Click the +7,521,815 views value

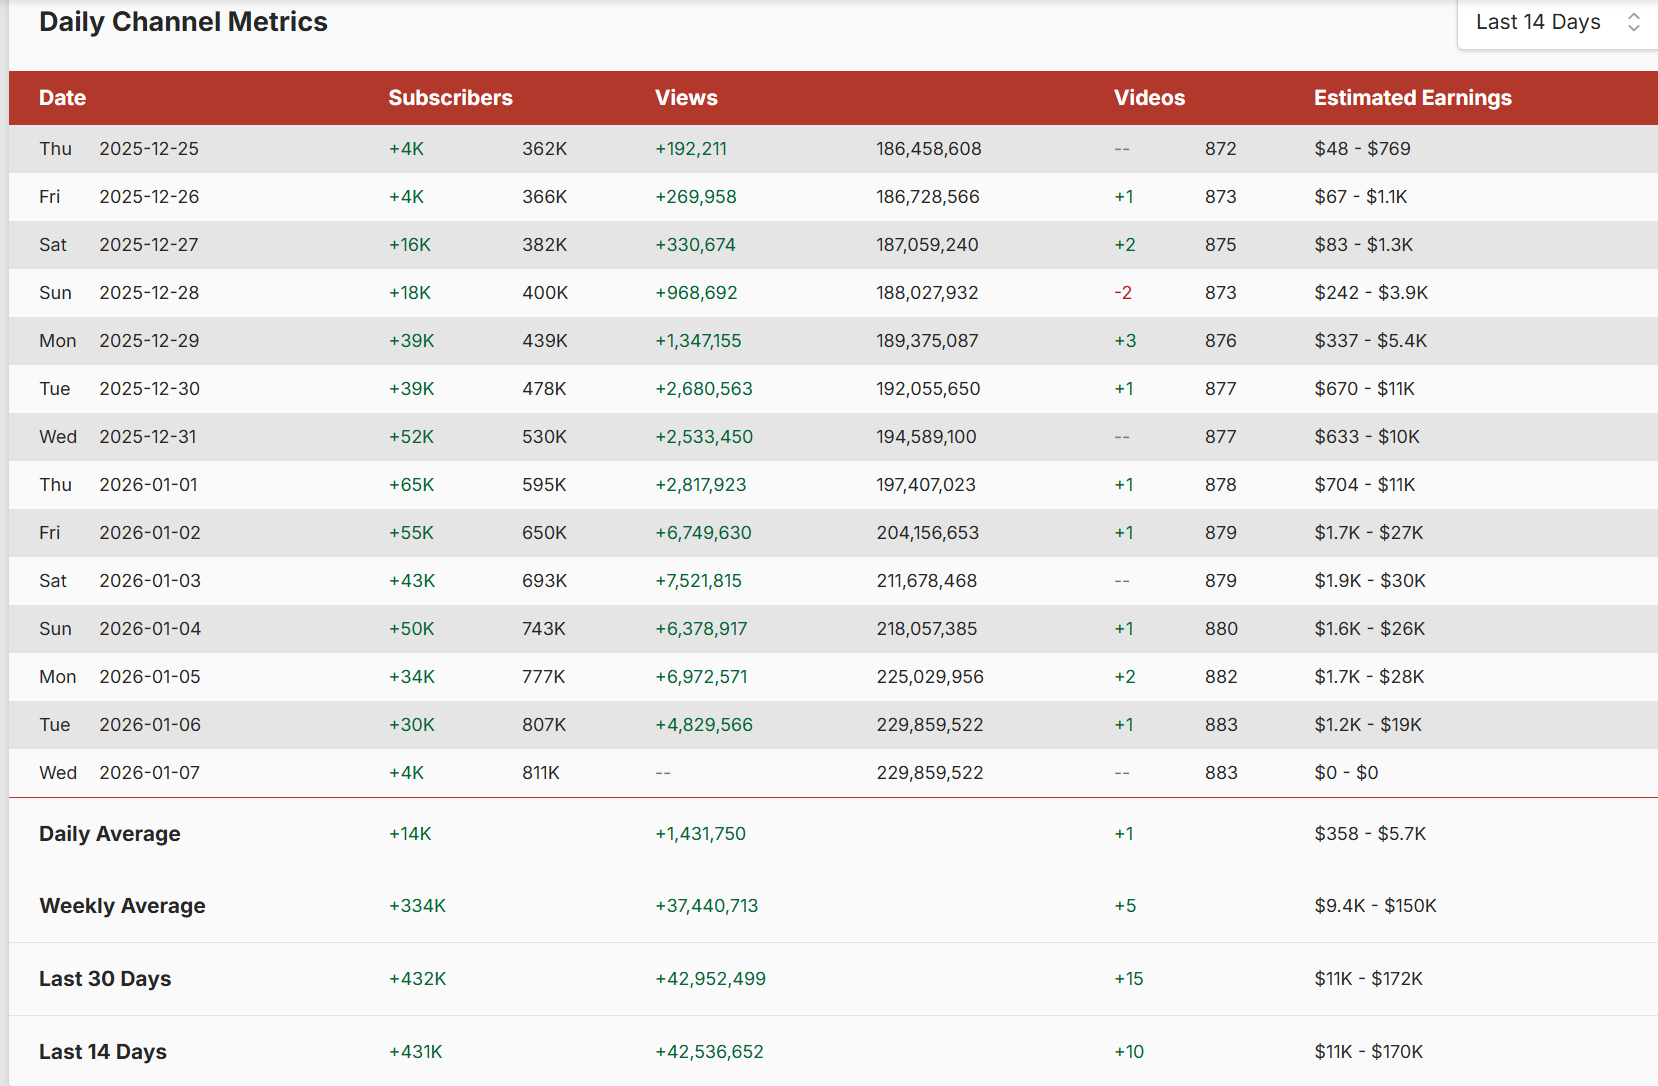pos(698,581)
